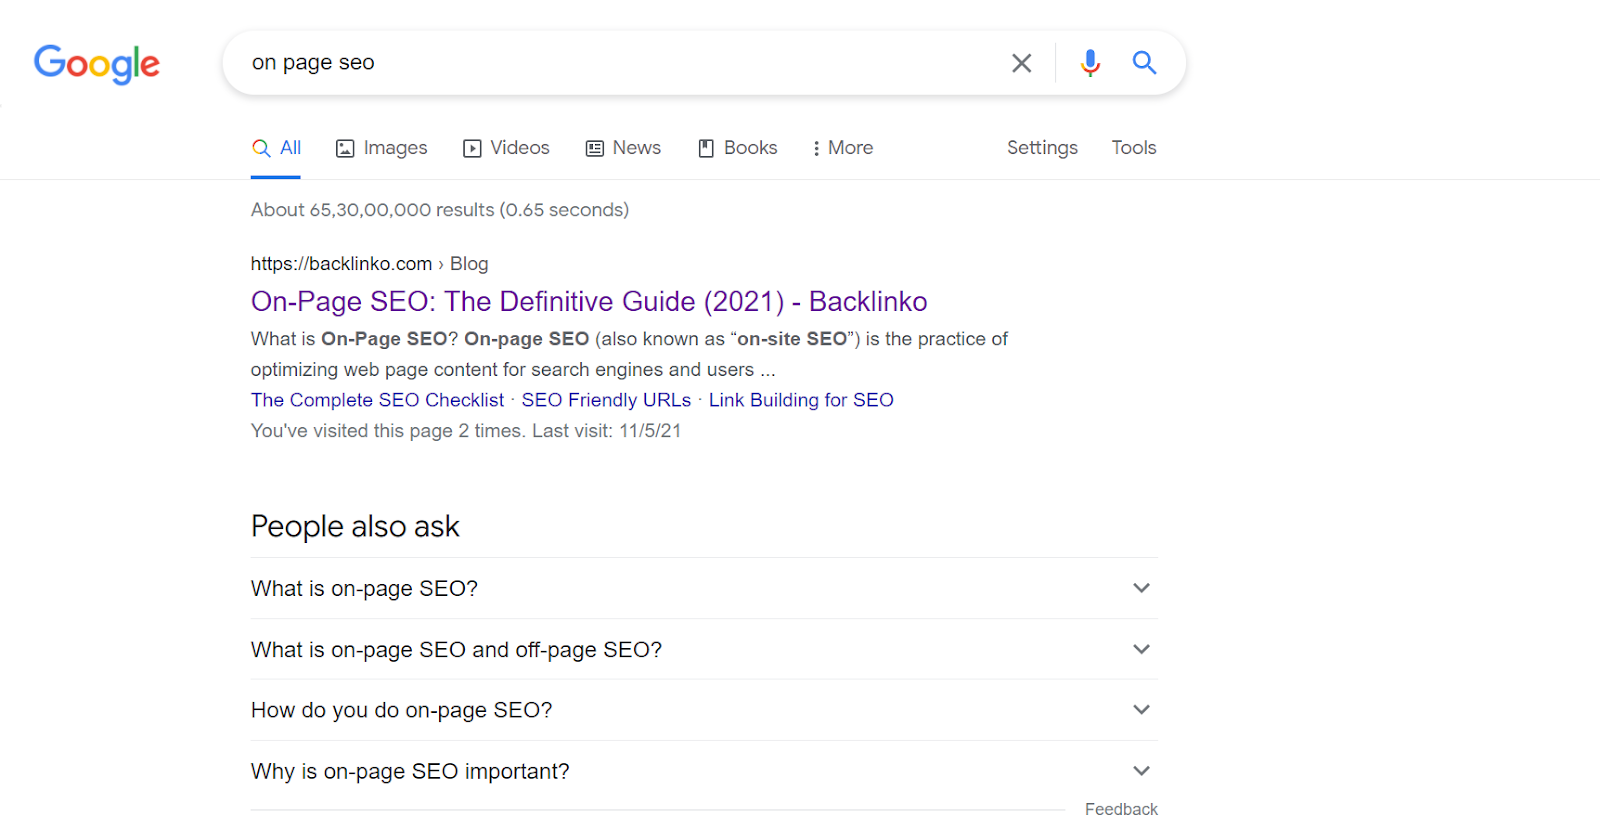Open the Backlinko On-Page SEO result title
The image size is (1600, 829).
[x=589, y=301]
